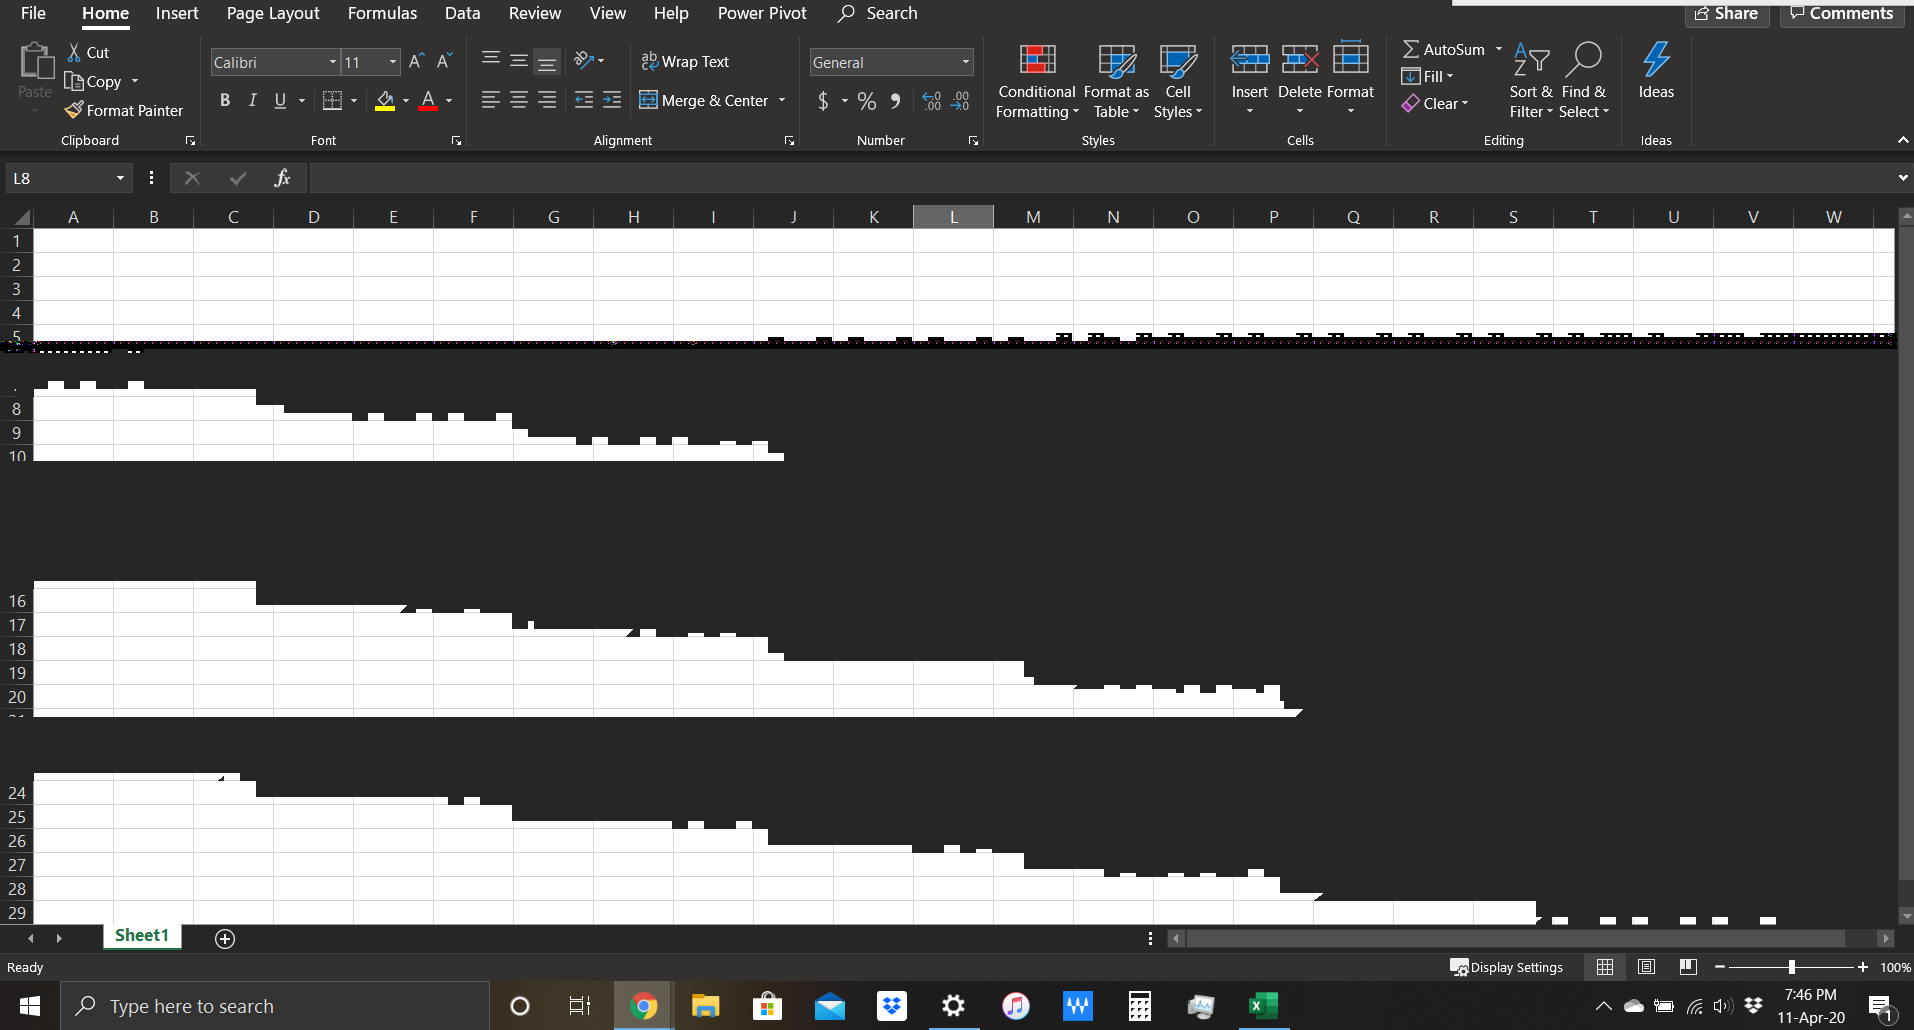
Task: Click the Decrease Font Size icon
Action: [445, 61]
